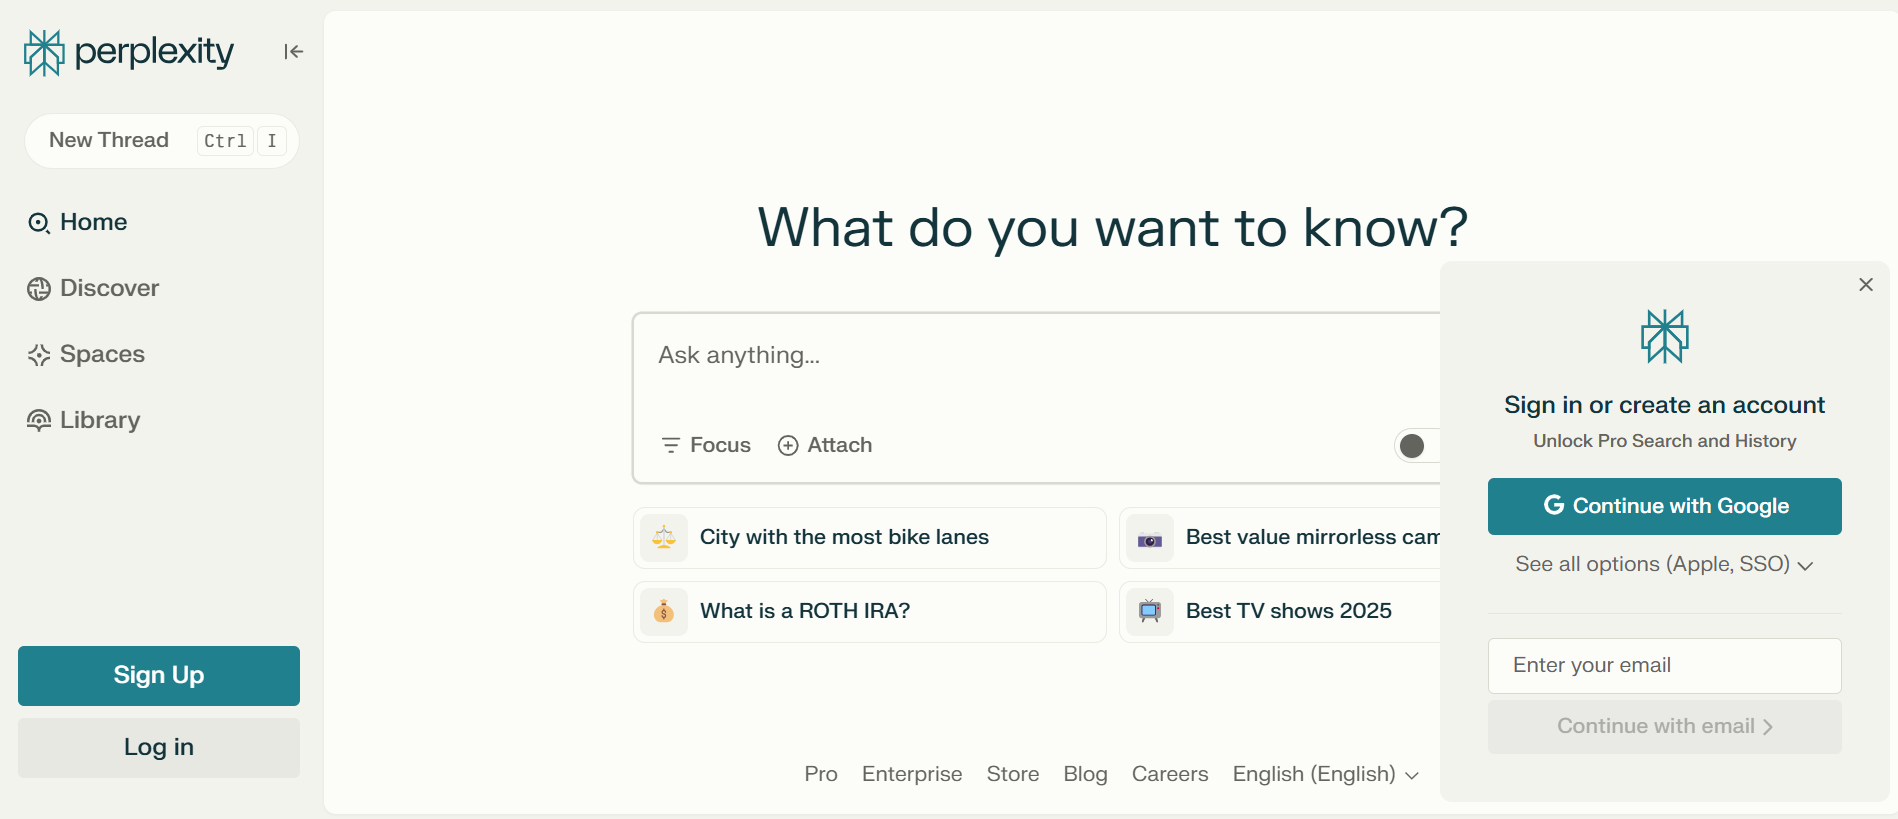Viewport: 1898px width, 819px height.
Task: Open the English language dropdown
Action: click(1326, 774)
